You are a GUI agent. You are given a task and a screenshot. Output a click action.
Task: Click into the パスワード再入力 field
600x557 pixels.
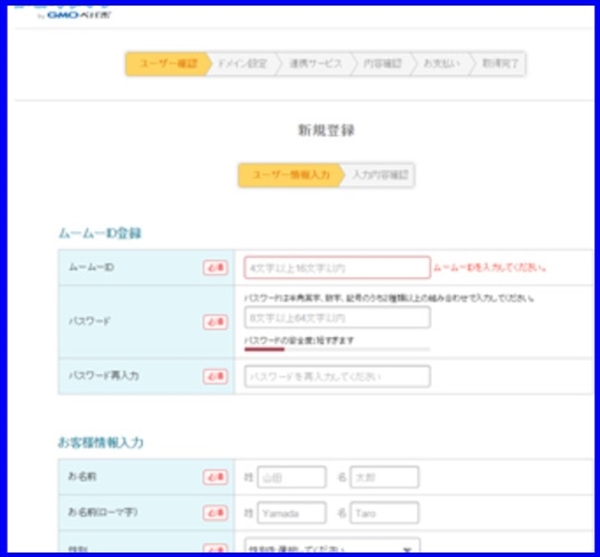[337, 376]
